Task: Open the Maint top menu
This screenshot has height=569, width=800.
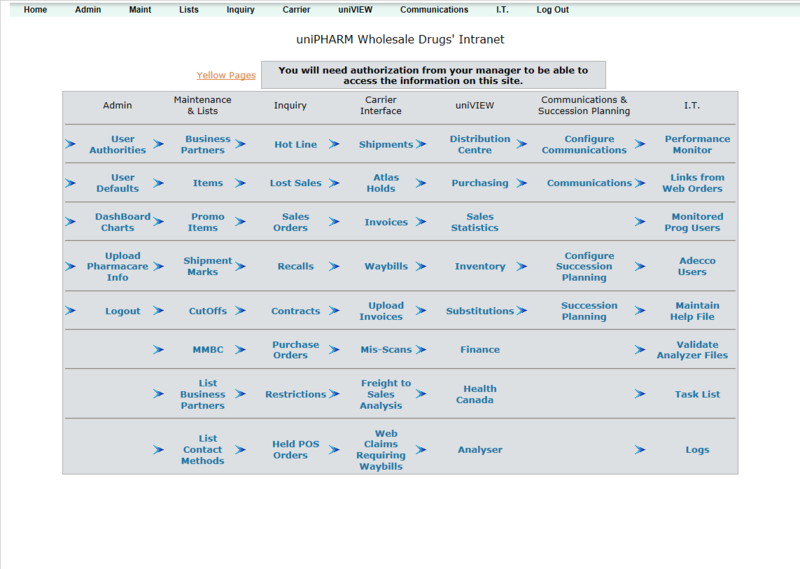Action: [140, 10]
